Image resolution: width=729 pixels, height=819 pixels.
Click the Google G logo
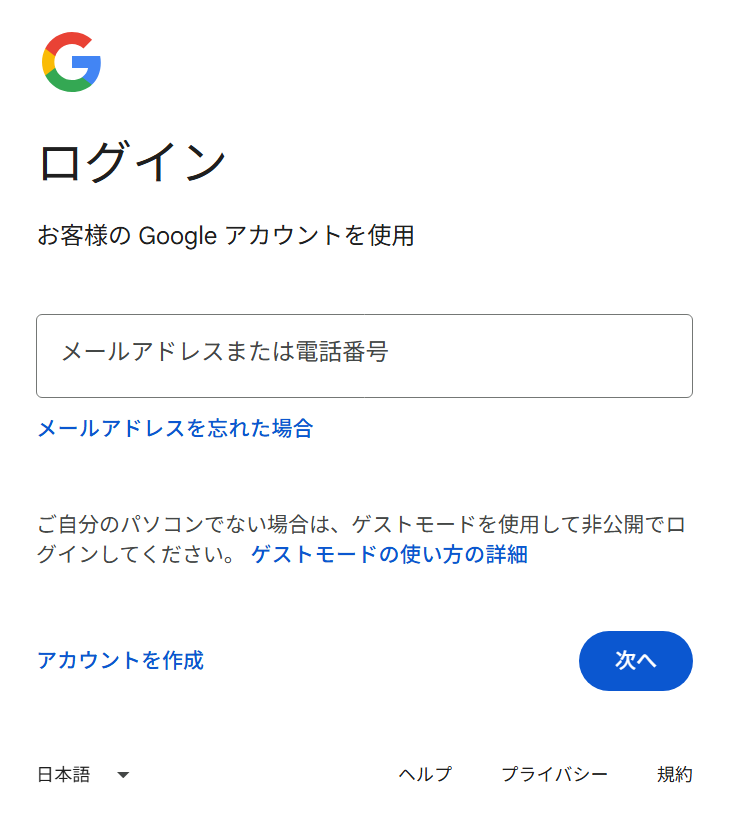click(x=71, y=62)
